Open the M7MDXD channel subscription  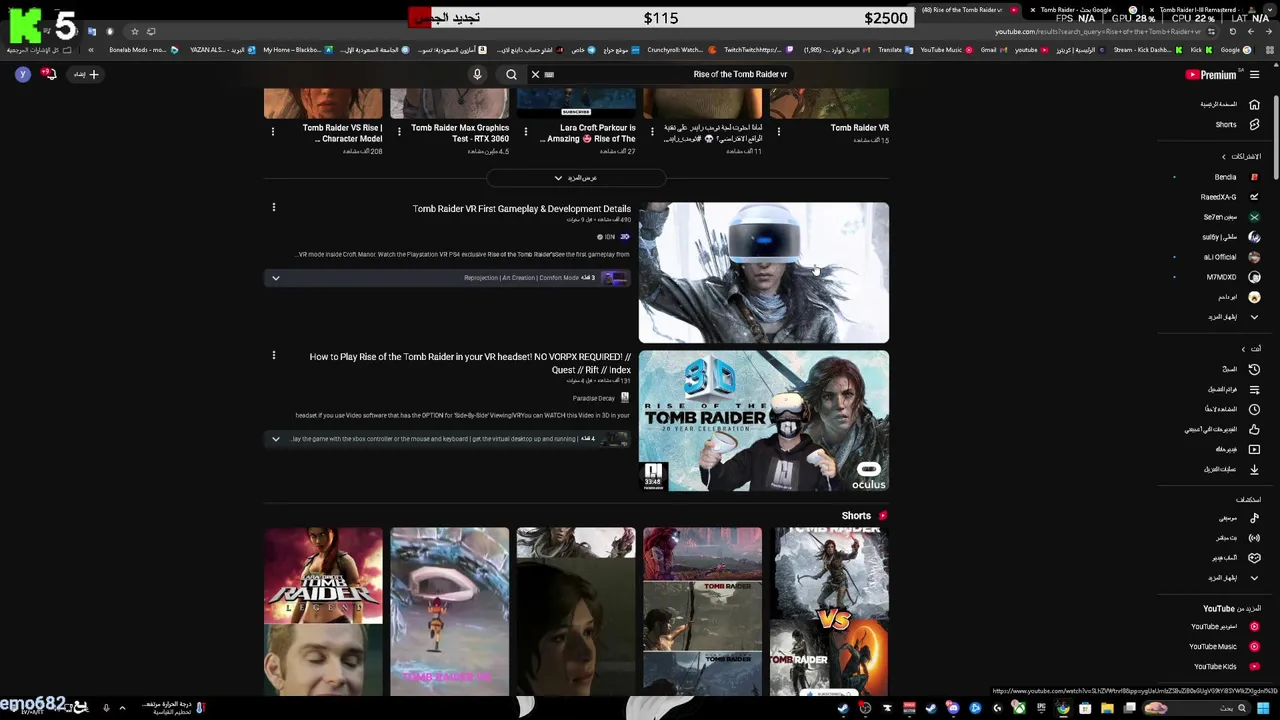pos(1230,277)
